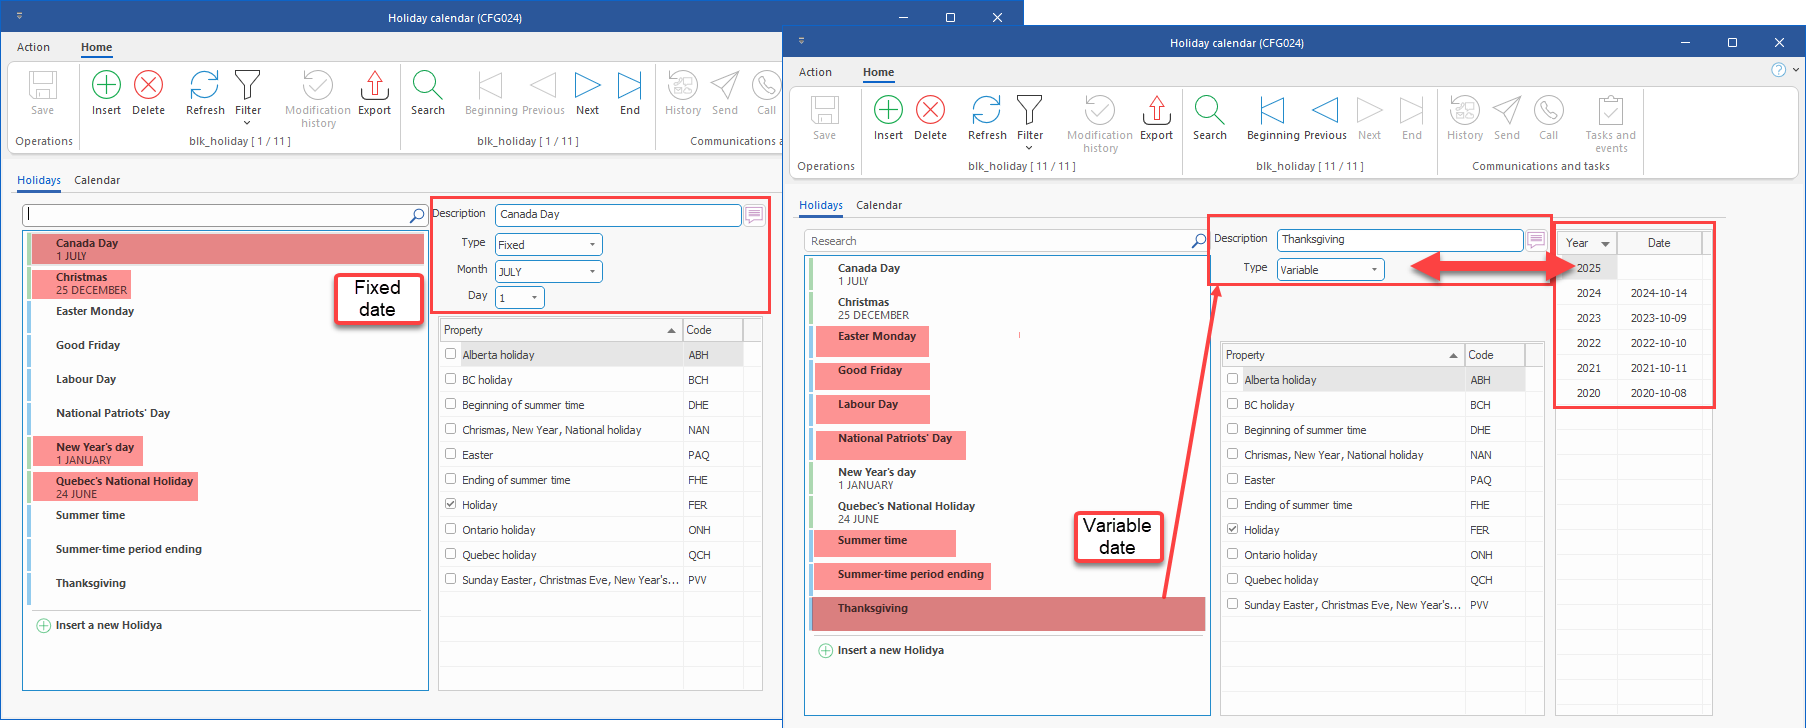Open the Action menu in the Canada Day window
The height and width of the screenshot is (728, 1806).
click(33, 47)
